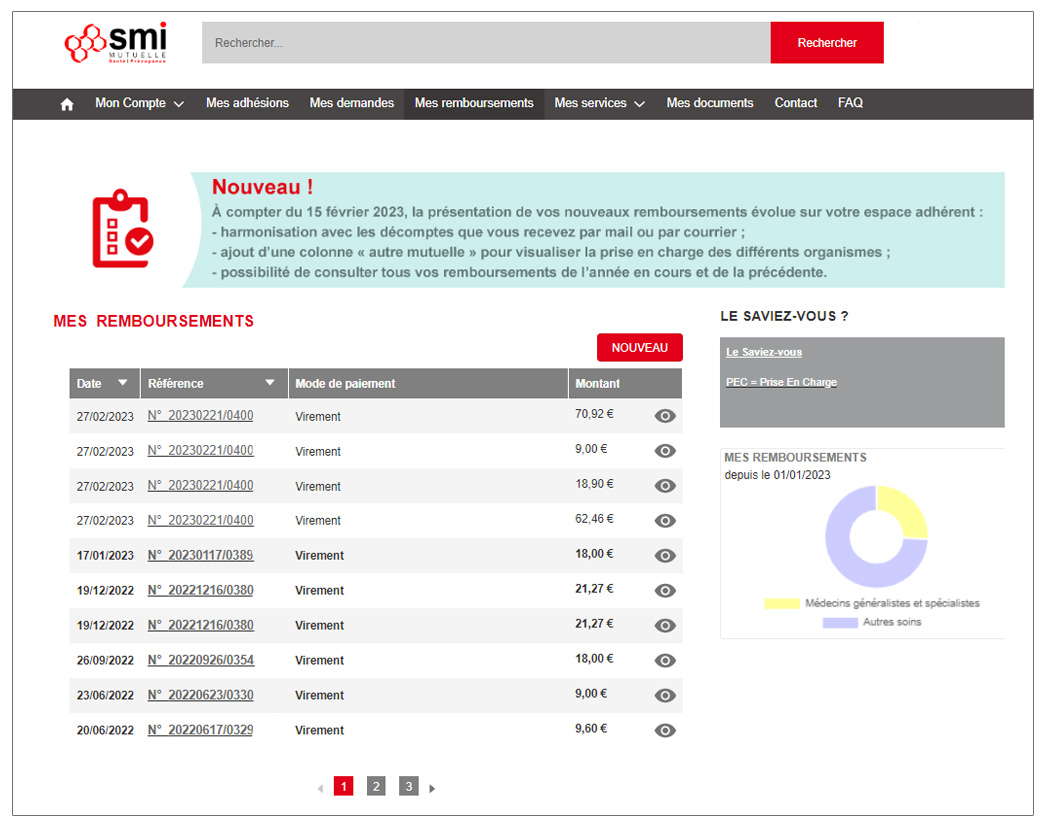Viewport: 1046px width, 827px height.
Task: Show the 18,90 € reimbursement details
Action: [x=665, y=486]
